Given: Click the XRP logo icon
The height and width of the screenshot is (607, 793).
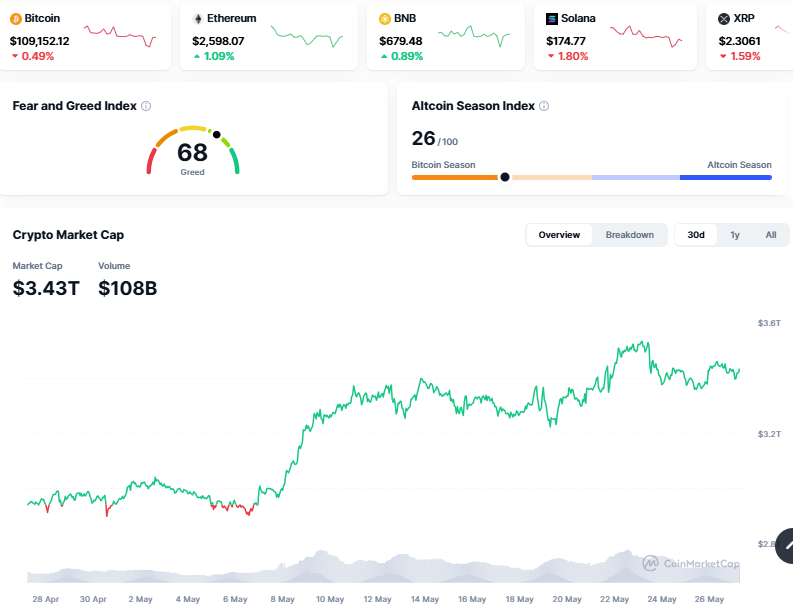Looking at the screenshot, I should (x=724, y=19).
